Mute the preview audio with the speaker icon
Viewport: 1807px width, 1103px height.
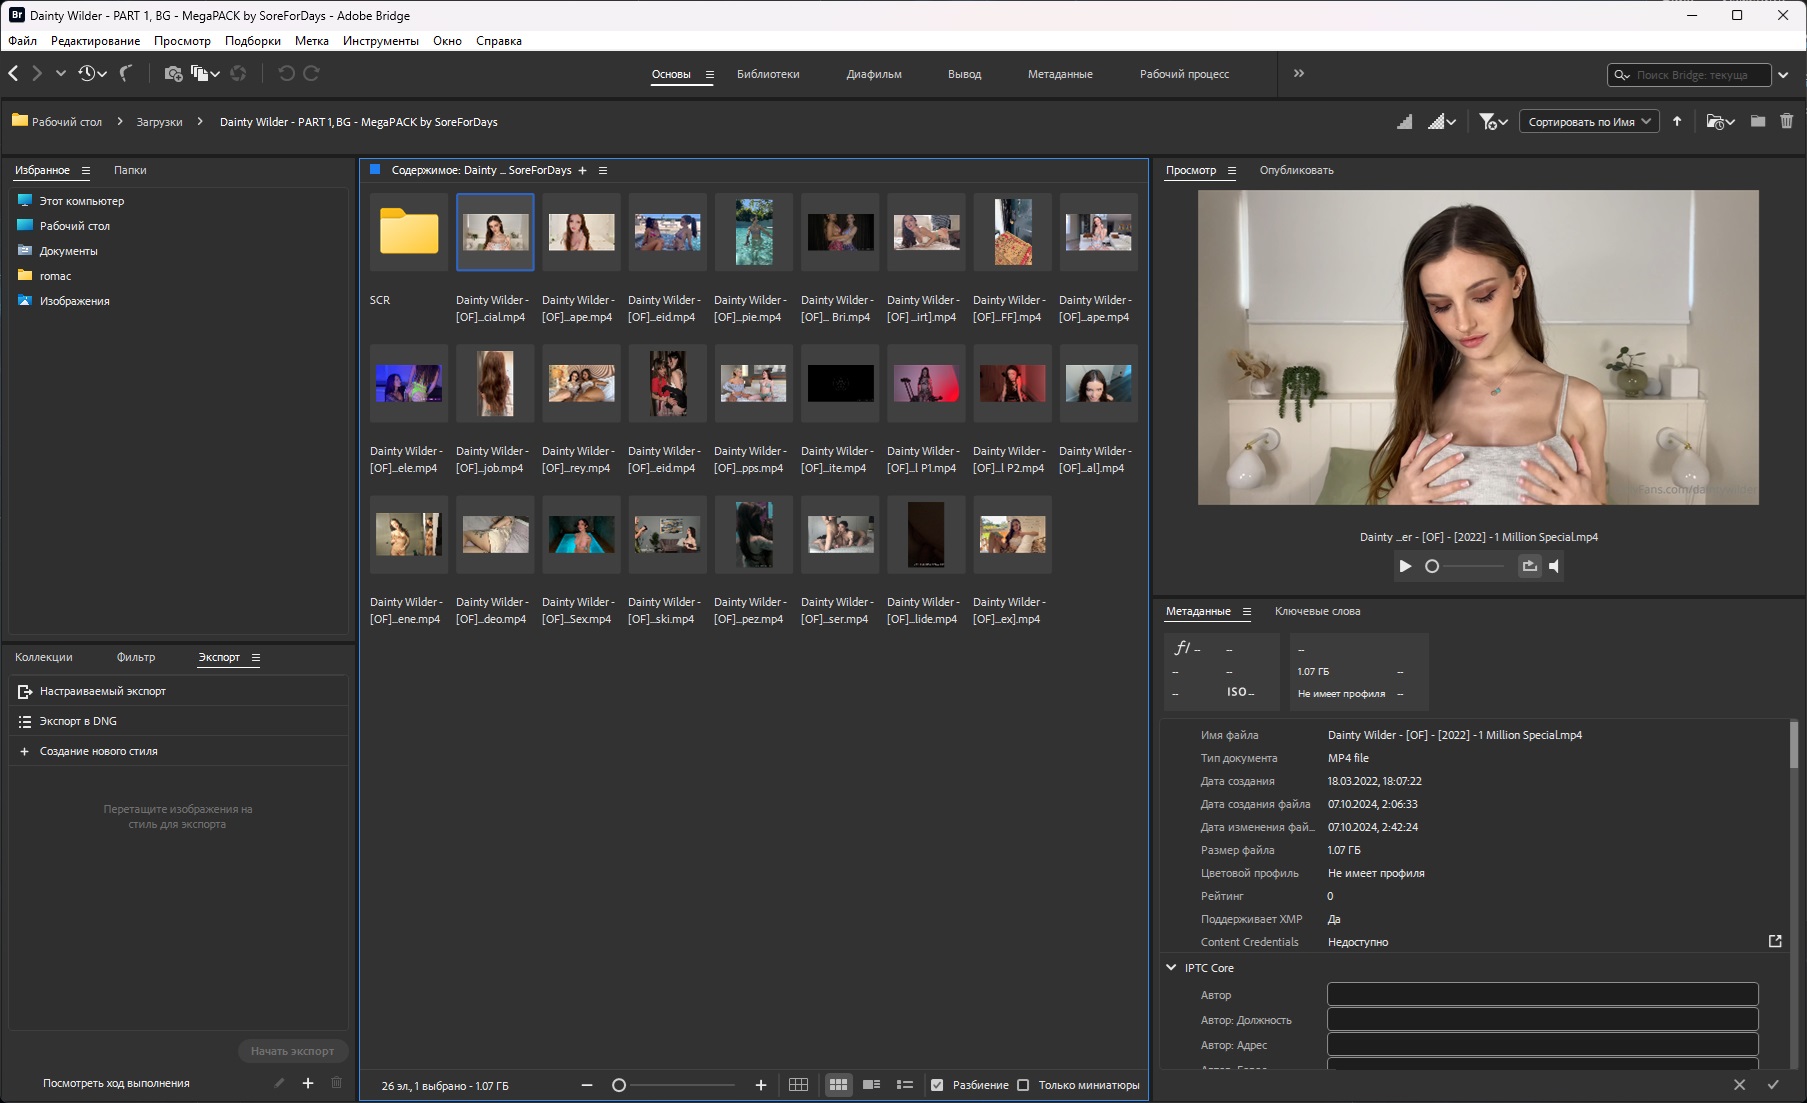1554,566
